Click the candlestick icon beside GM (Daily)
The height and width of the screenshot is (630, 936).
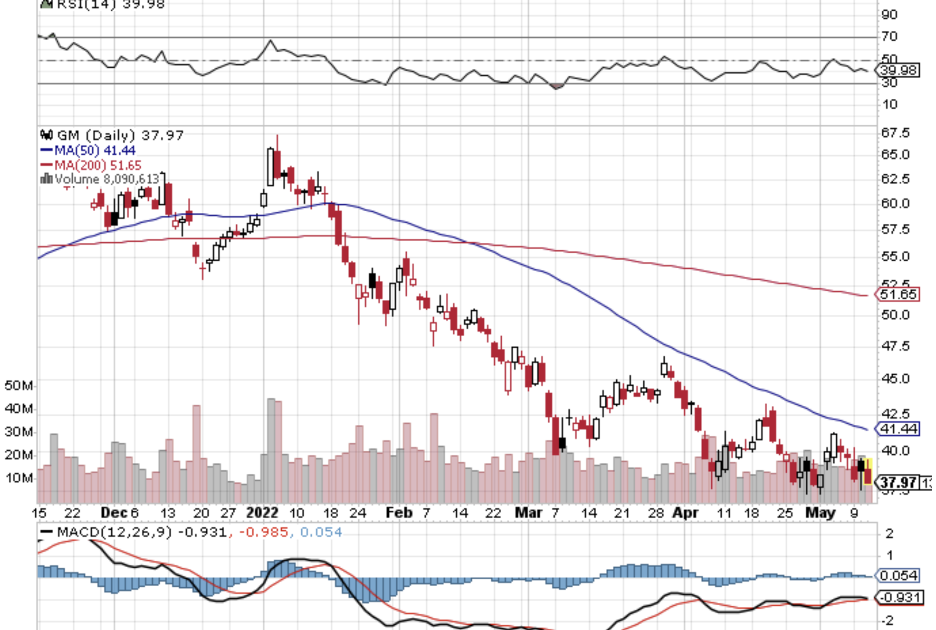point(44,135)
